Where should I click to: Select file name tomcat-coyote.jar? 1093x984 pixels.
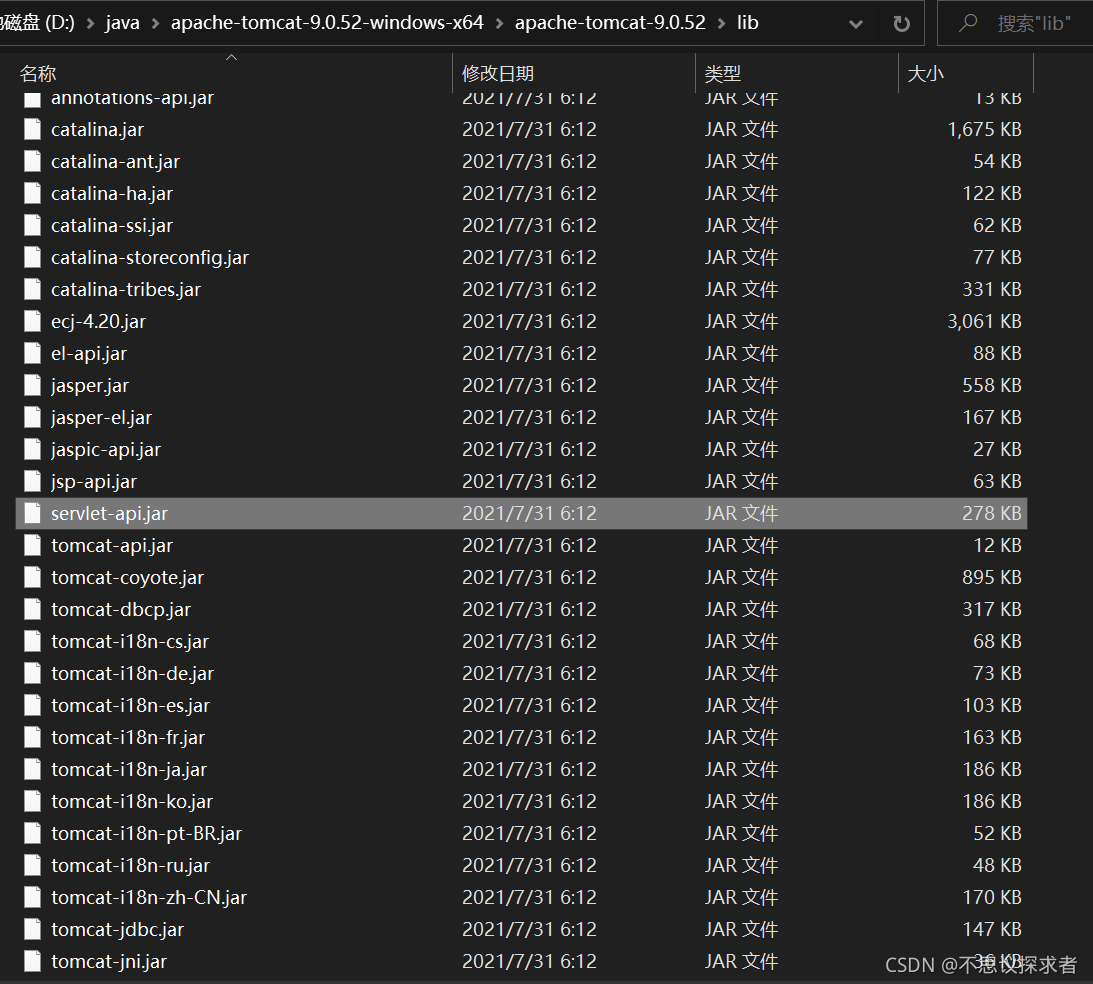pos(128,578)
